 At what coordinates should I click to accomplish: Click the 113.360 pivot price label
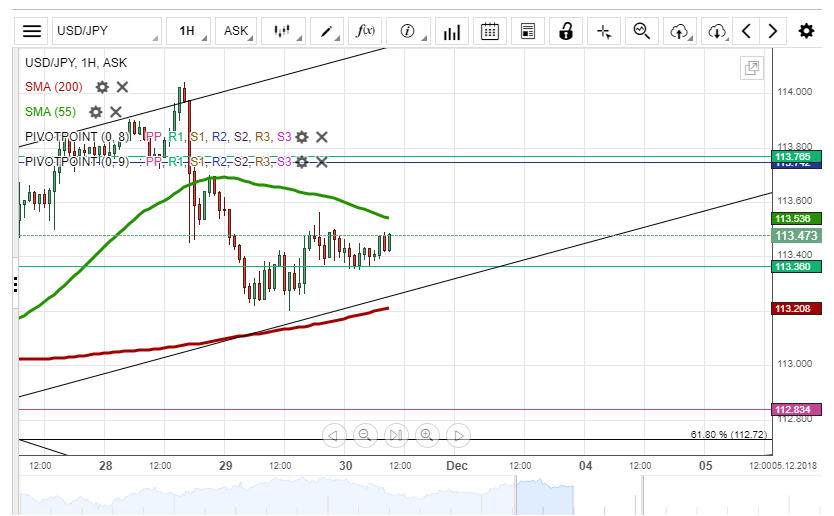tap(796, 267)
